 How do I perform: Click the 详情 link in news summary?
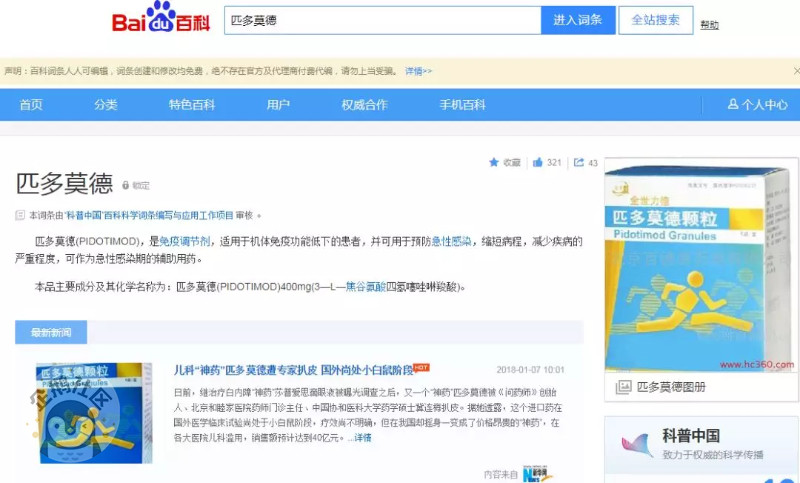point(363,438)
